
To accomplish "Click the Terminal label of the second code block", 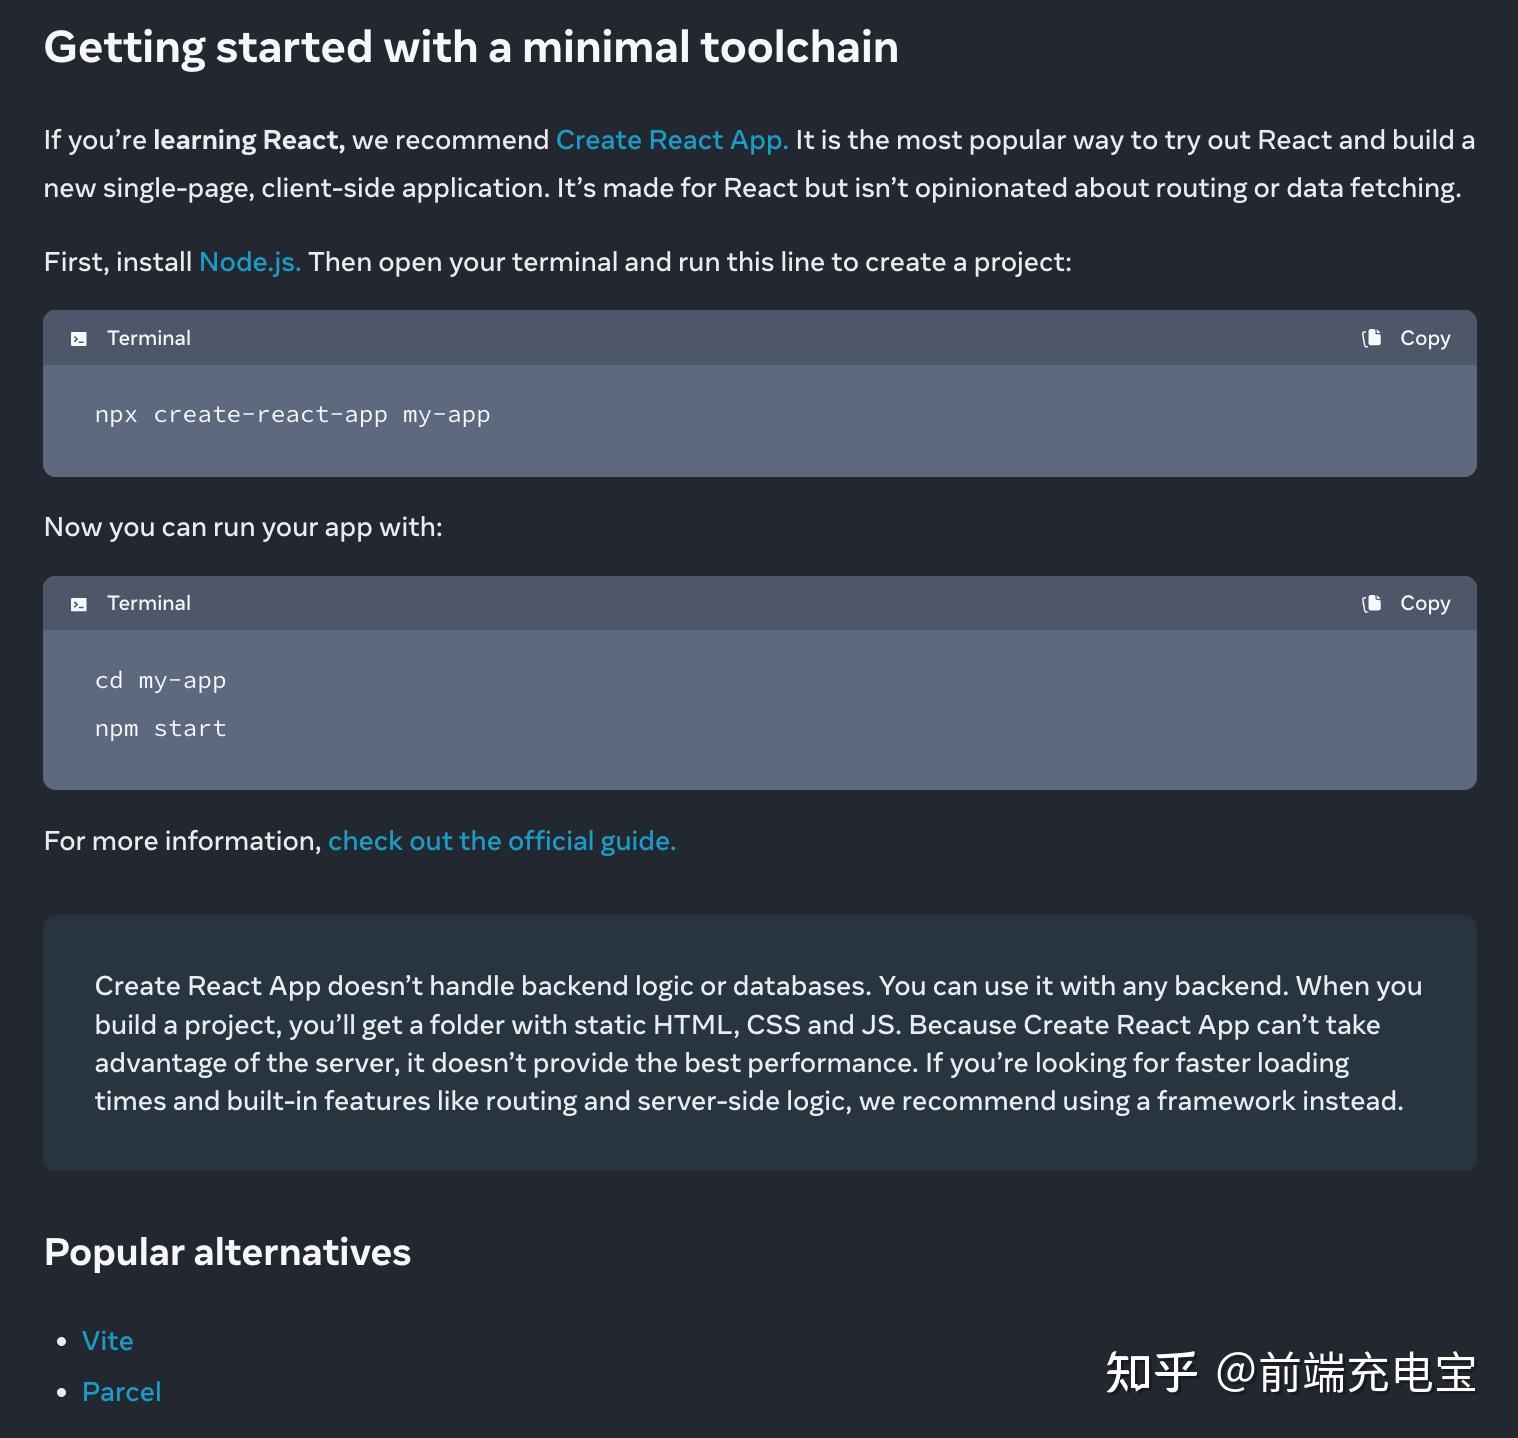I will 148,603.
